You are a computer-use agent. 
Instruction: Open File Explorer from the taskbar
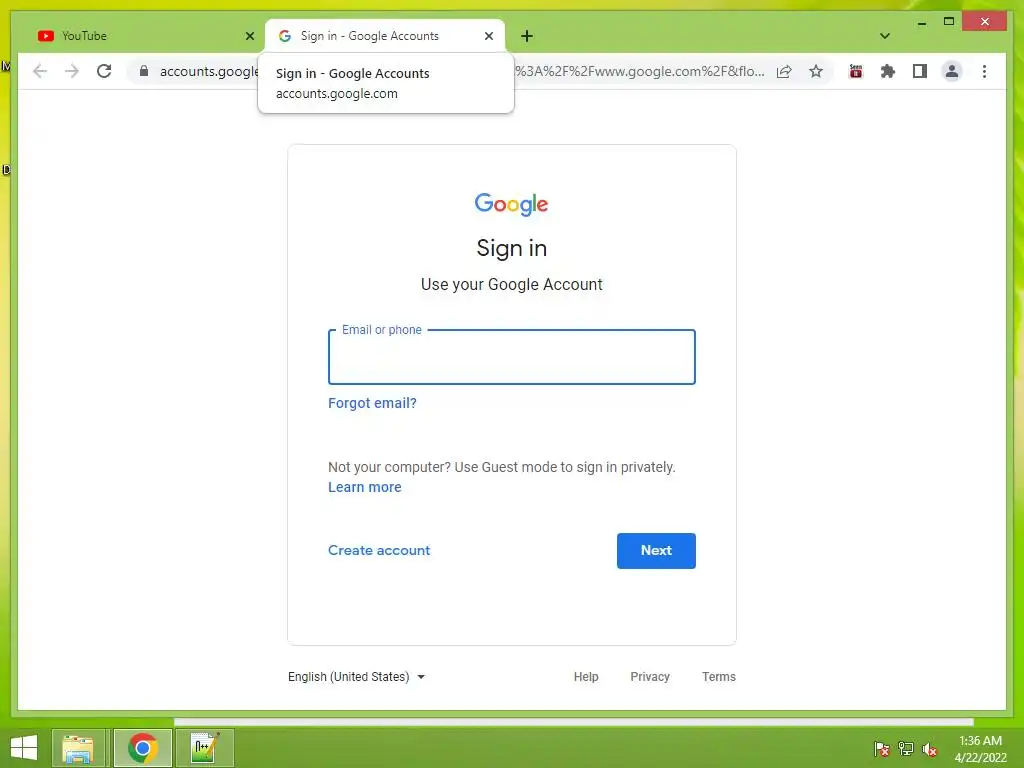[x=78, y=748]
